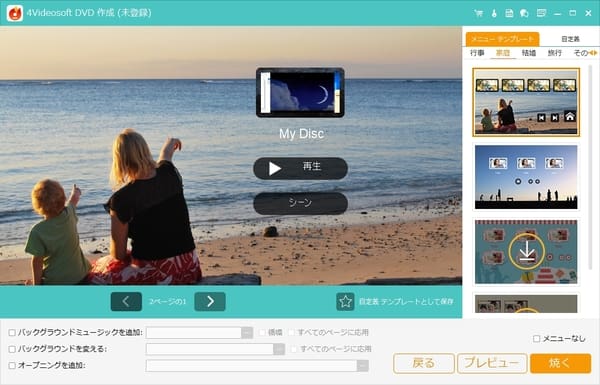This screenshot has height=385, width=600.
Task: Select the sunset silhouette template thumbnail
Action: tap(526, 177)
